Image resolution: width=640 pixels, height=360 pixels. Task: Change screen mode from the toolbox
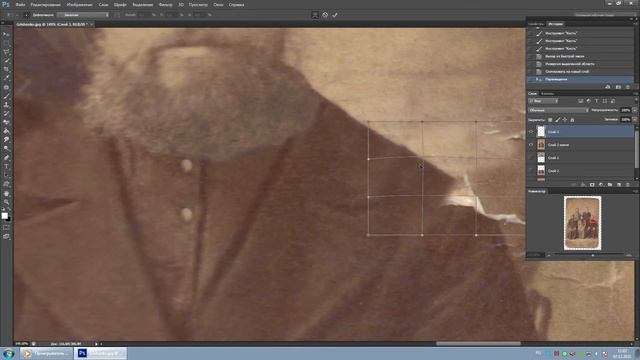[6, 236]
